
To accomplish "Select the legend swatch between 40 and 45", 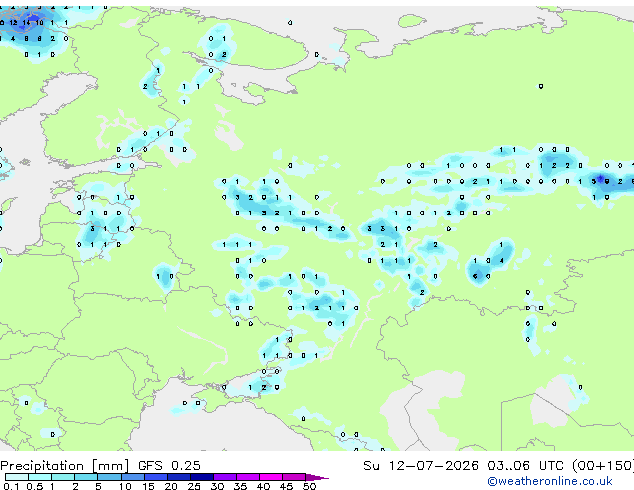I will [271, 477].
